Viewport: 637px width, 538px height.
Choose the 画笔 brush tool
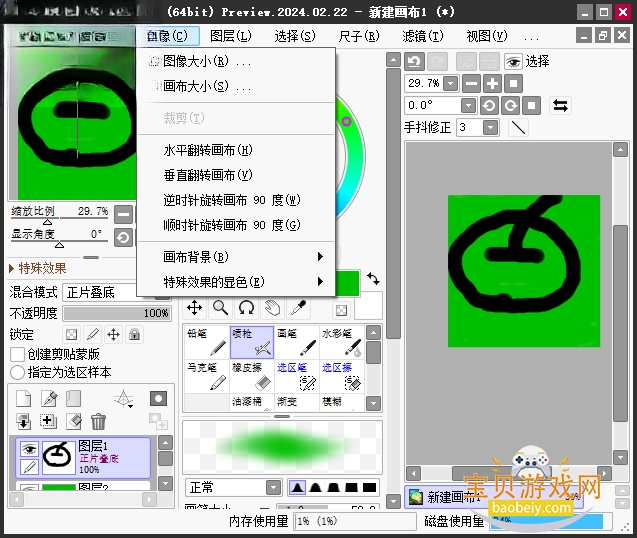pyautogui.click(x=297, y=342)
